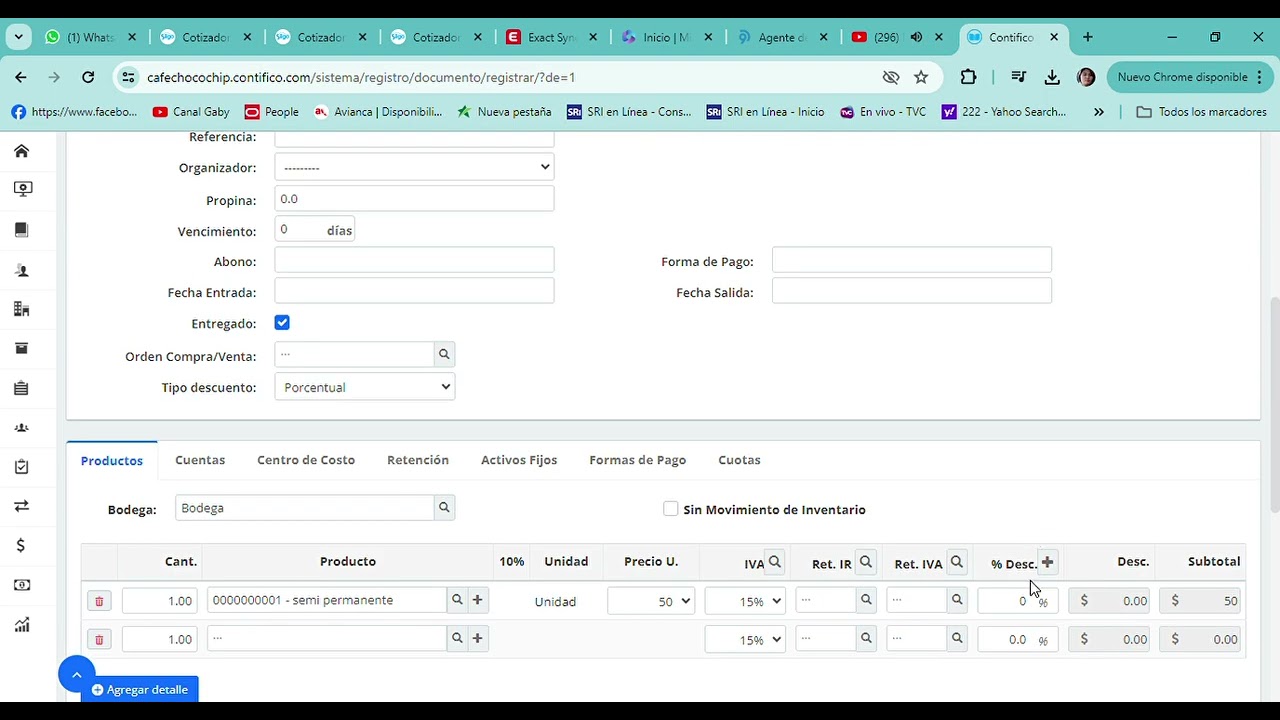Open the Organizador dropdown
The width and height of the screenshot is (1280, 720).
tap(414, 167)
